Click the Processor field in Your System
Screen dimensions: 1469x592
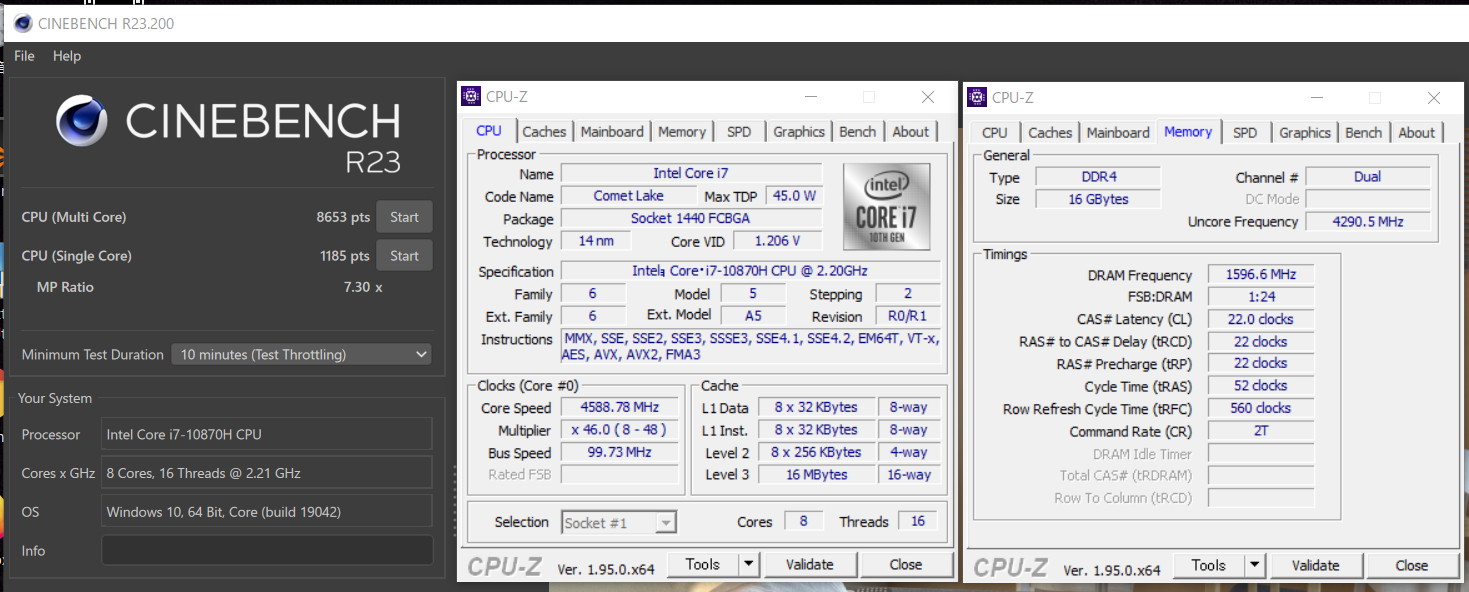[x=267, y=434]
